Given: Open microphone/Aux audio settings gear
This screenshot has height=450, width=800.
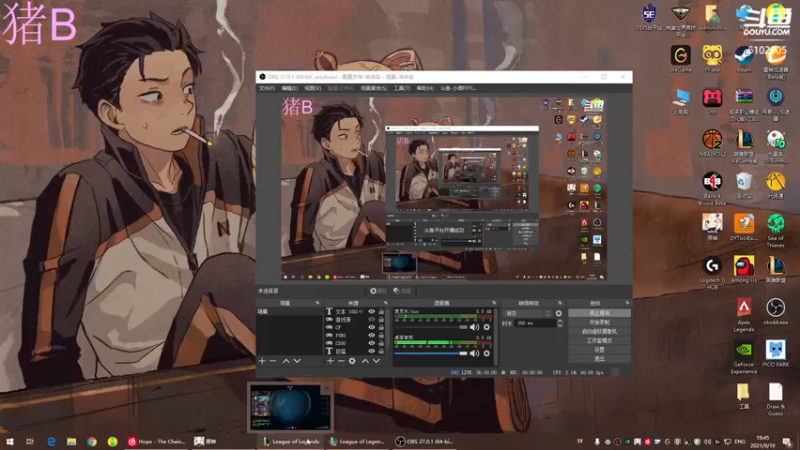Looking at the screenshot, I should 487,327.
